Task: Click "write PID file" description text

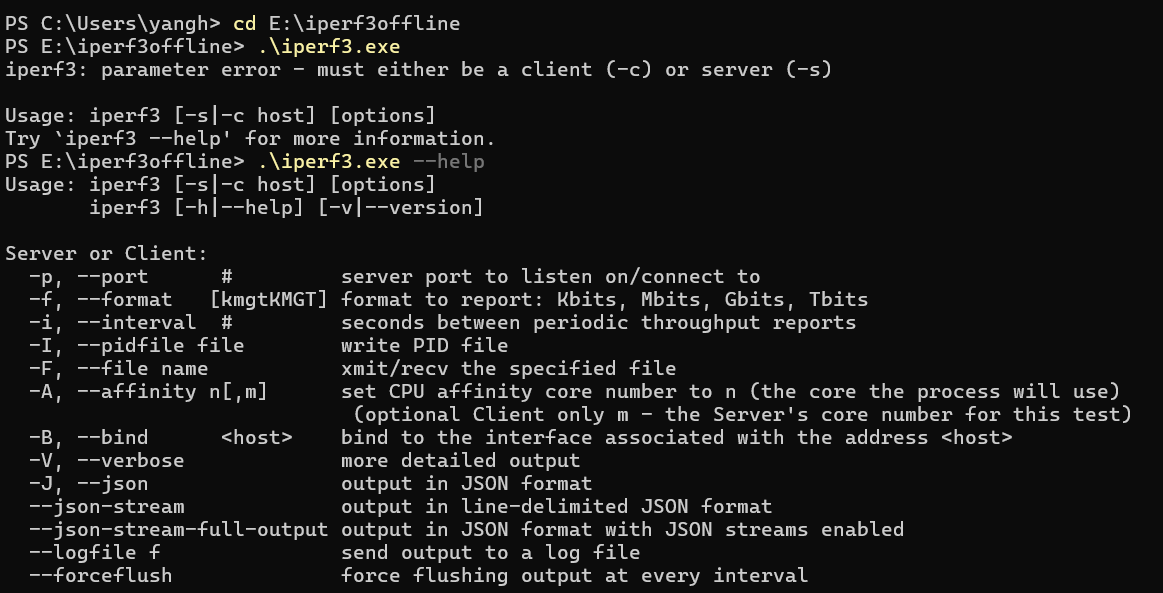Action: click(x=425, y=345)
